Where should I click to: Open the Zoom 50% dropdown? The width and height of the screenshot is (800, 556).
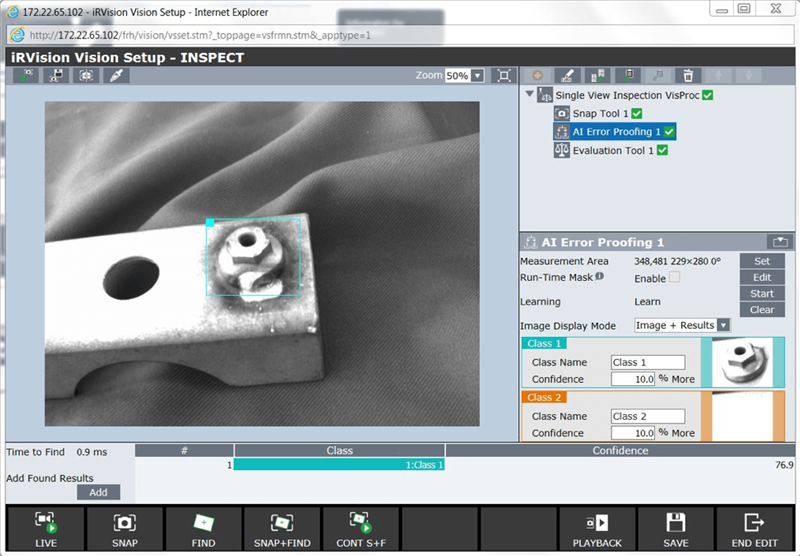pos(477,76)
